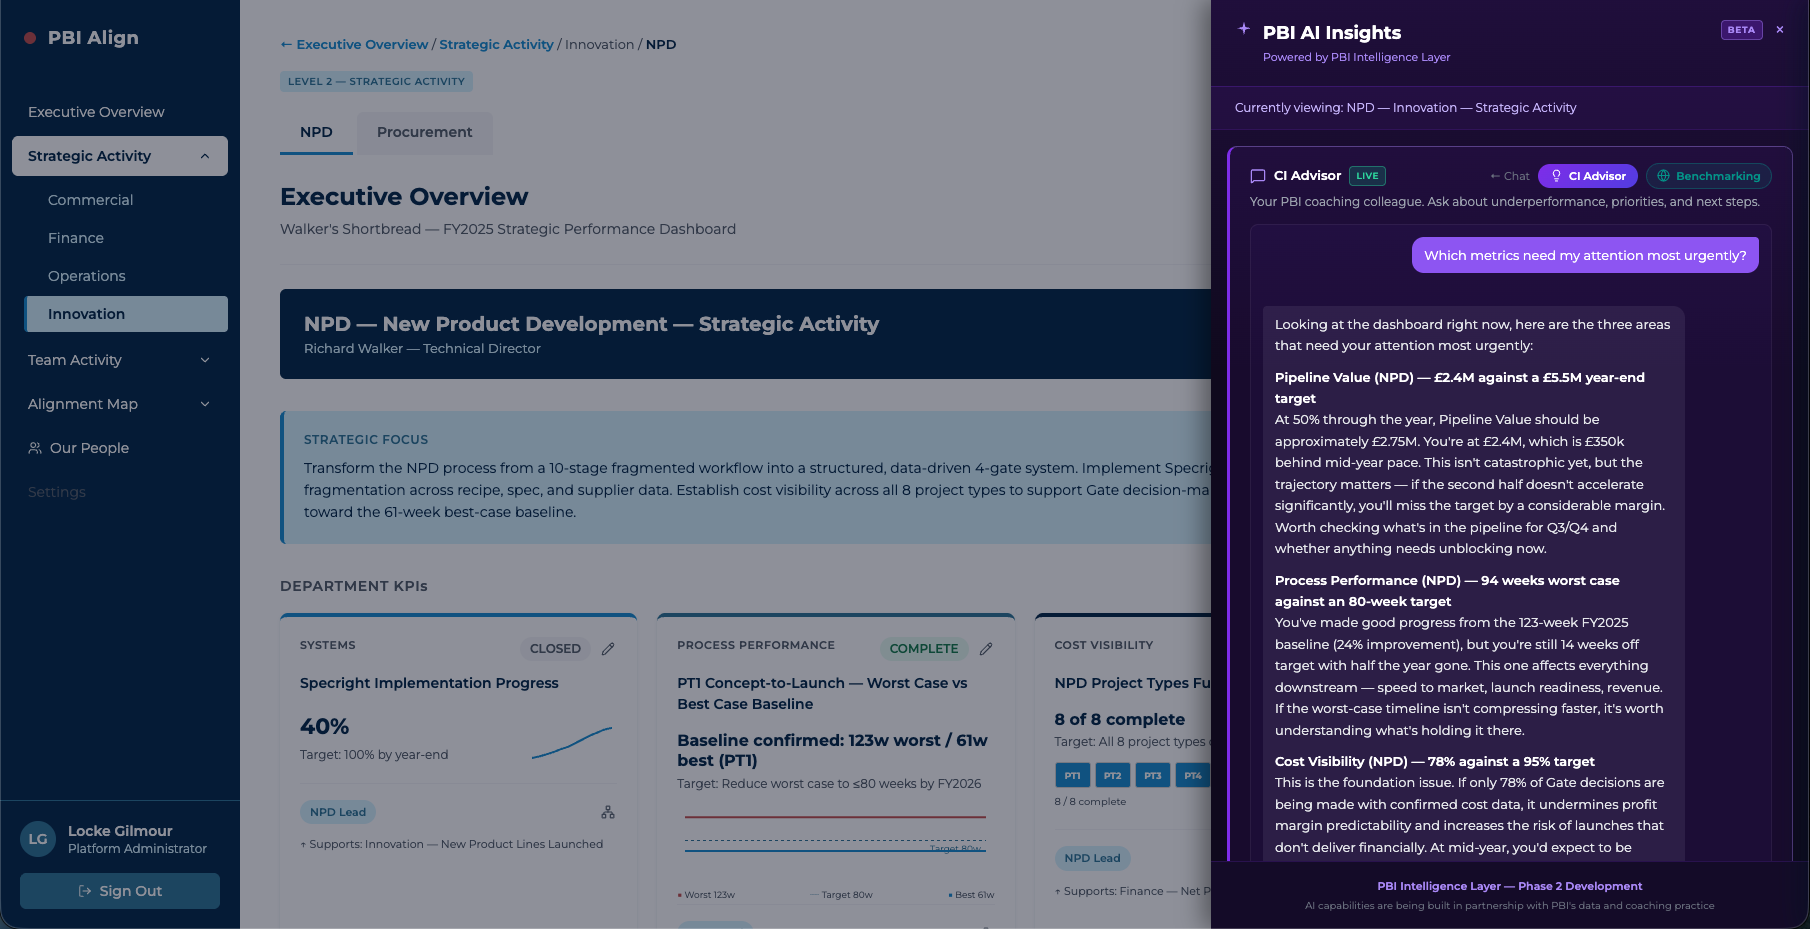Click NPD Lead tag on Systems card

pyautogui.click(x=338, y=812)
